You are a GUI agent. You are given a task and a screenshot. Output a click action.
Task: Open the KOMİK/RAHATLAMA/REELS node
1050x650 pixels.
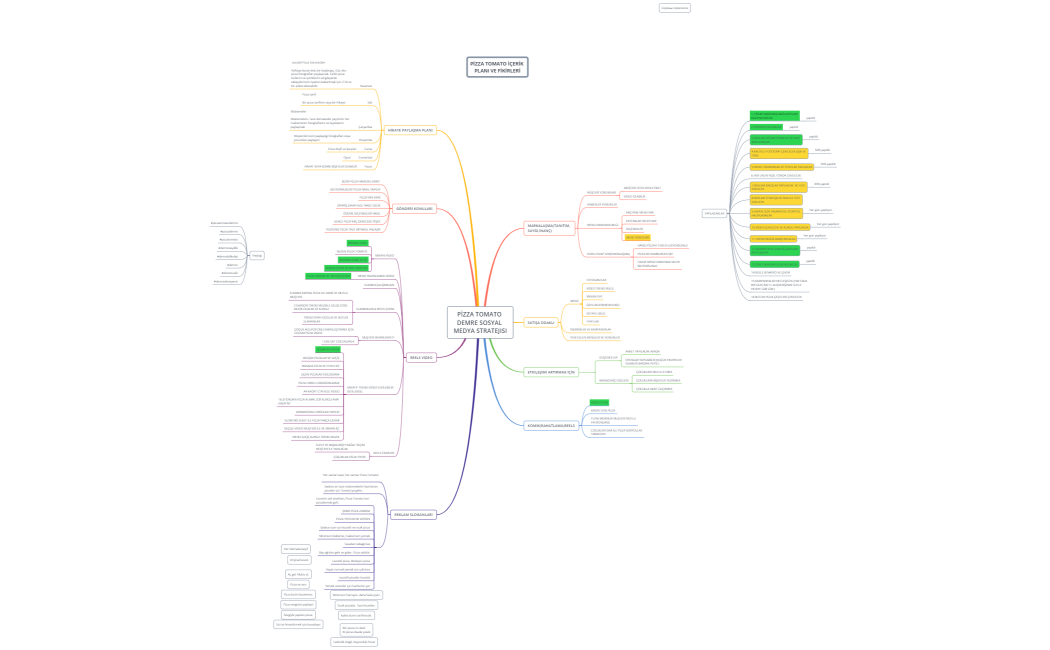551,424
